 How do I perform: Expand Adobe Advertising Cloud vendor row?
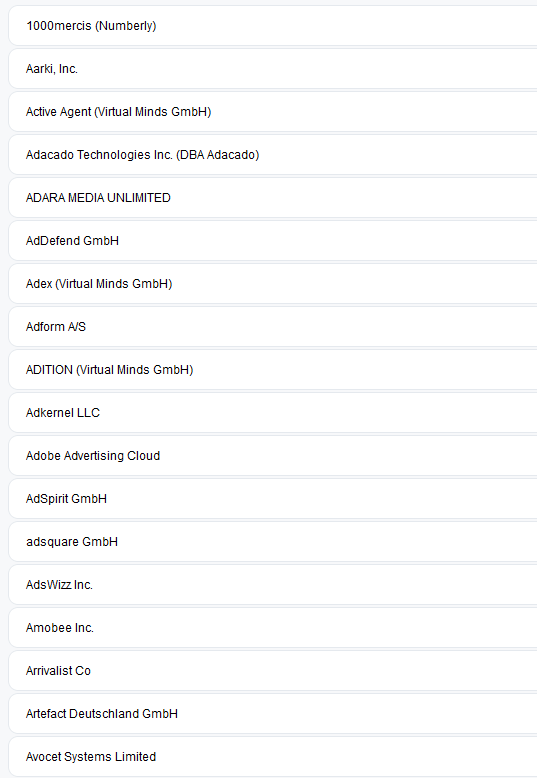(x=273, y=456)
